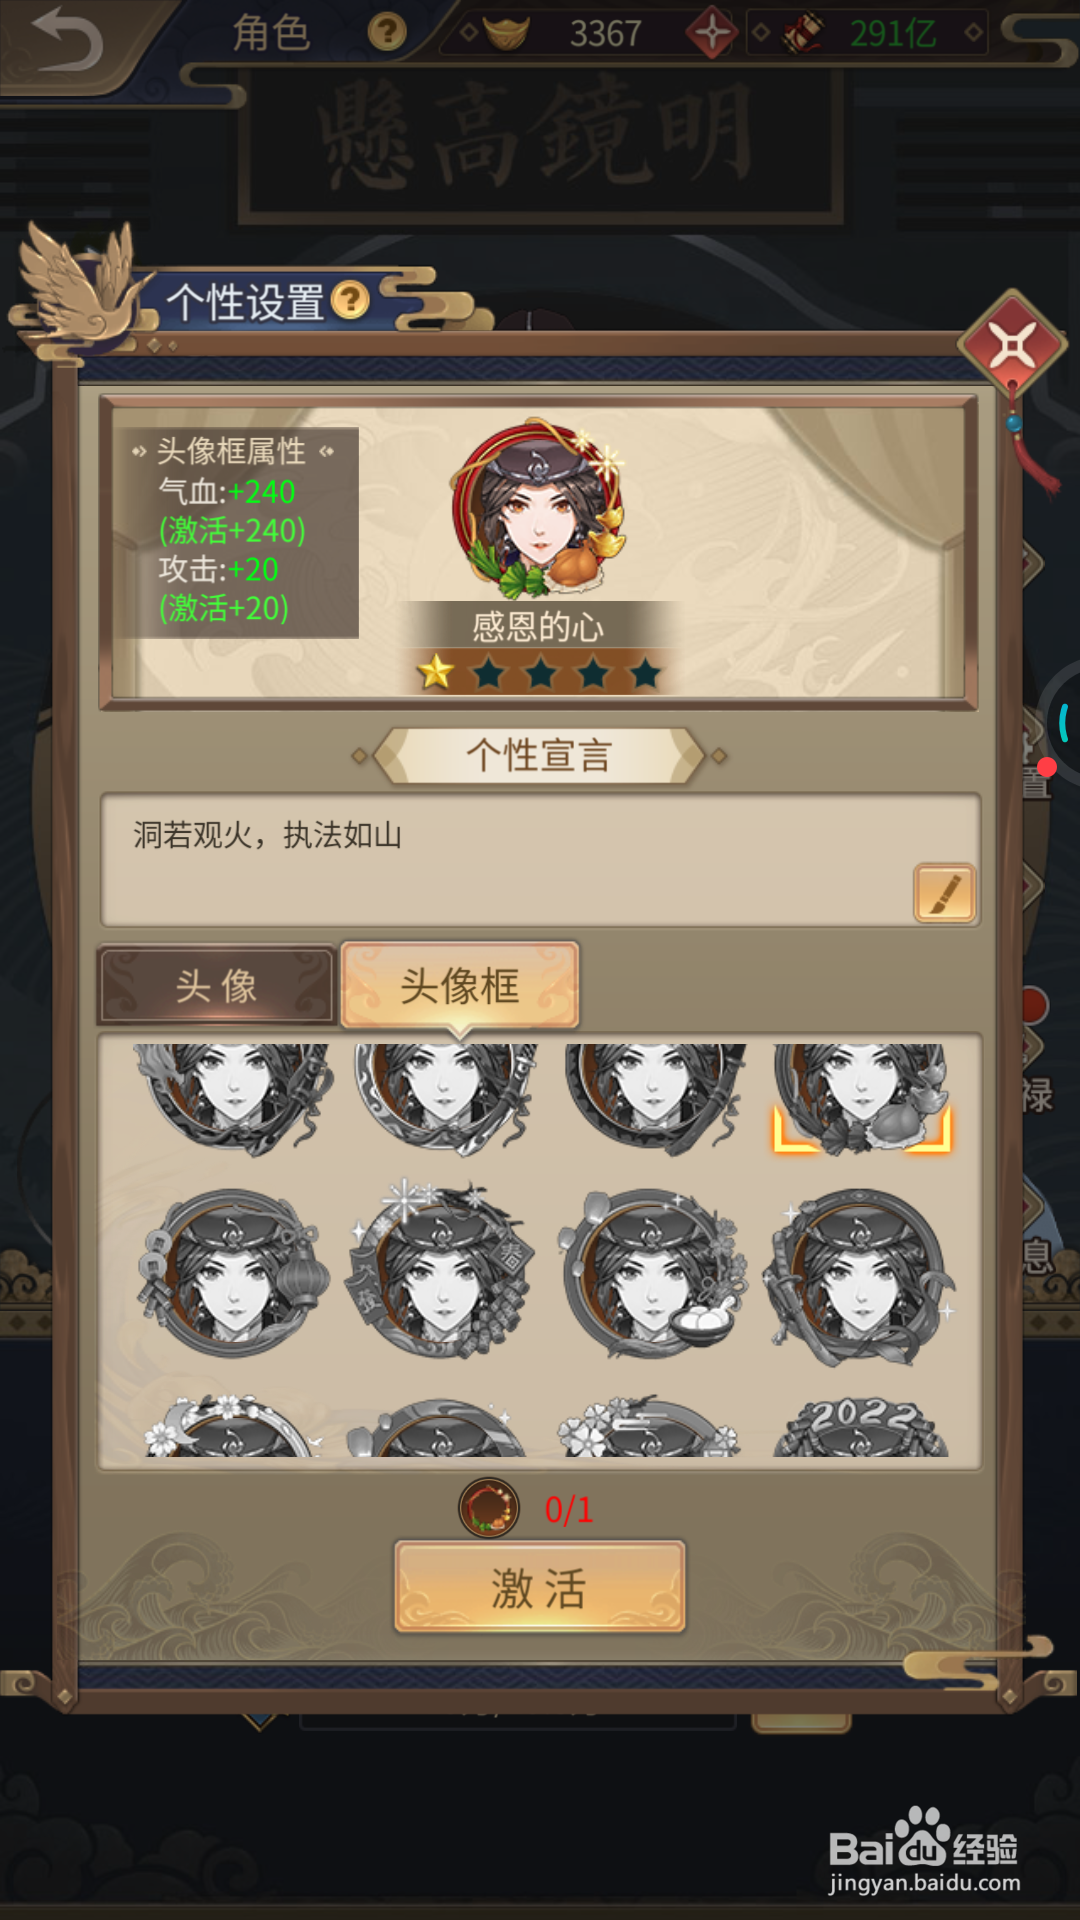Choose the lantern avatar frame
Screen dimensions: 1080x1920
tap(233, 1272)
